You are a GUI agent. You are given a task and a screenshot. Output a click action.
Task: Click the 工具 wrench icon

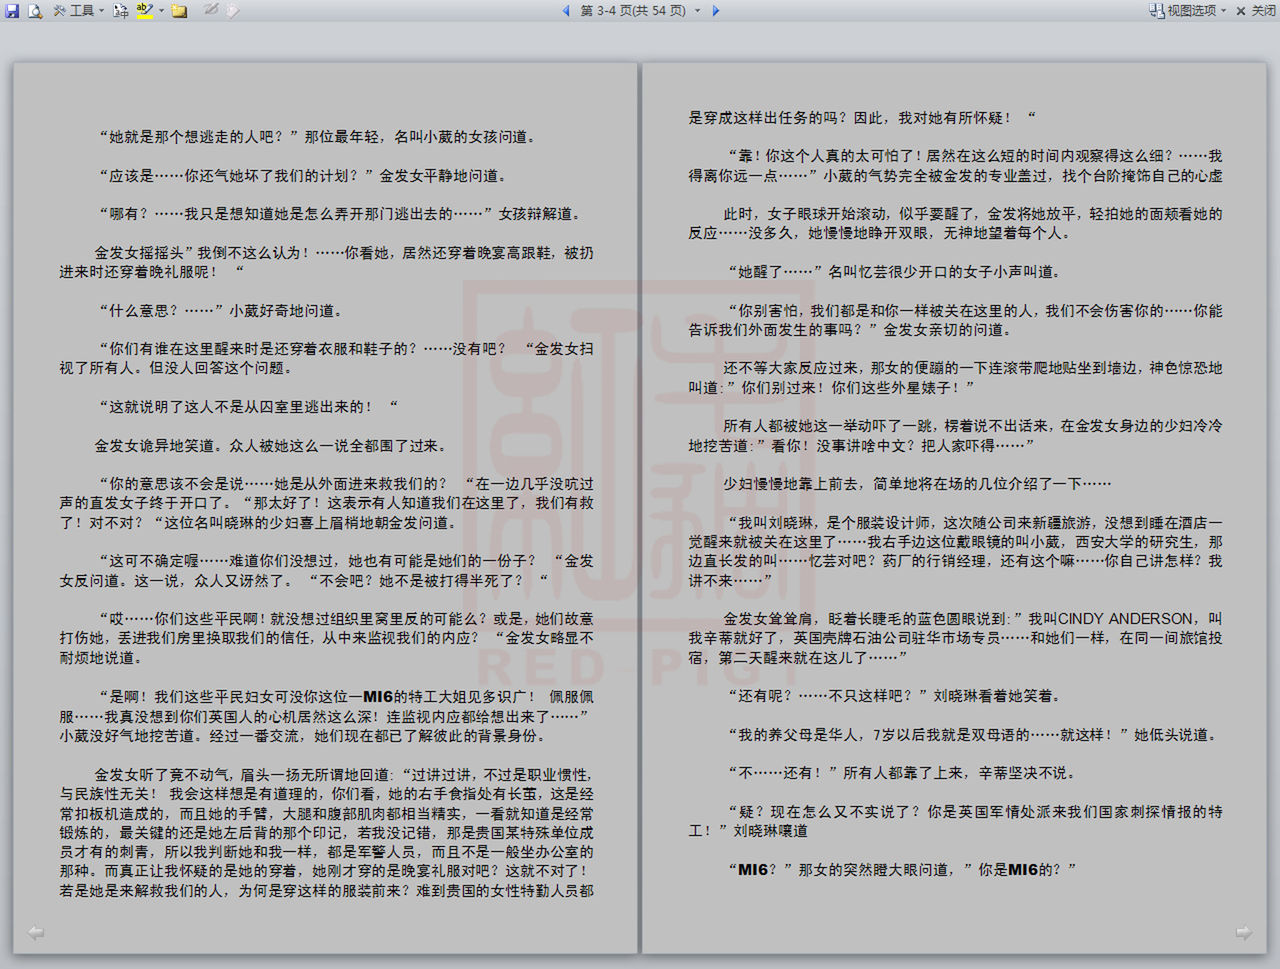60,11
